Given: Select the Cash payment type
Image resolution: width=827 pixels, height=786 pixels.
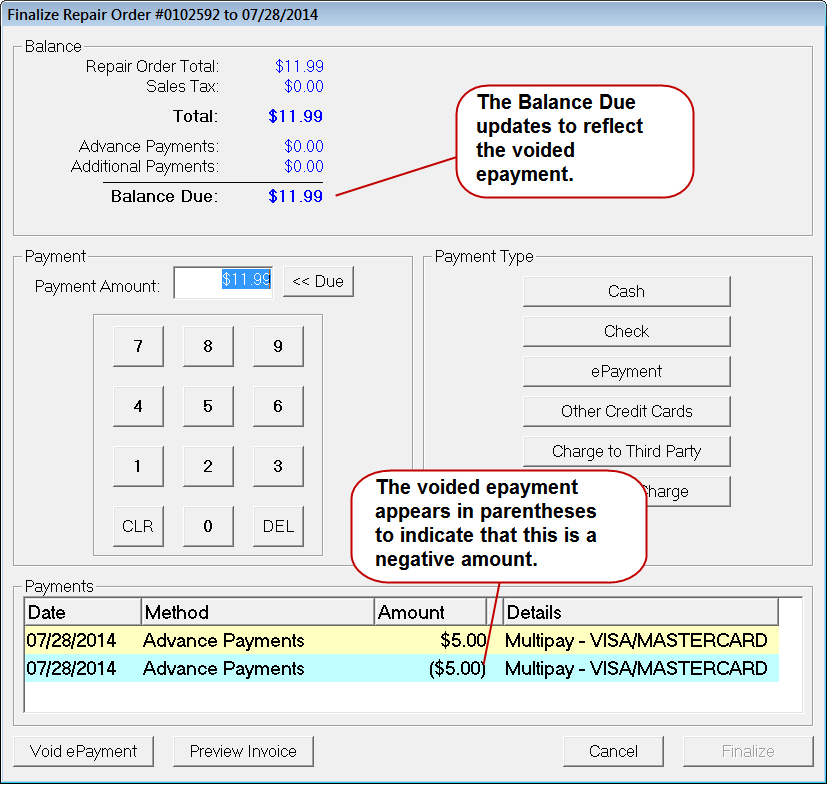Looking at the screenshot, I should (x=626, y=291).
